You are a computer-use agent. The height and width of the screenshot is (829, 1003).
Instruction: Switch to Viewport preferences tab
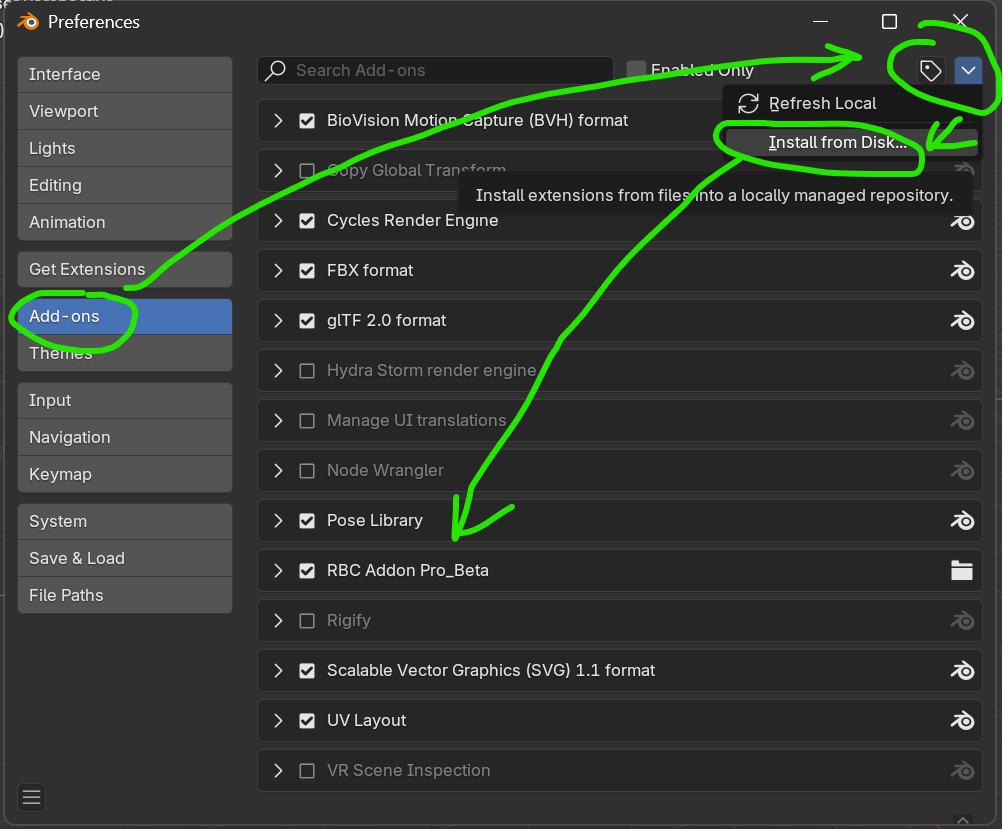point(125,112)
